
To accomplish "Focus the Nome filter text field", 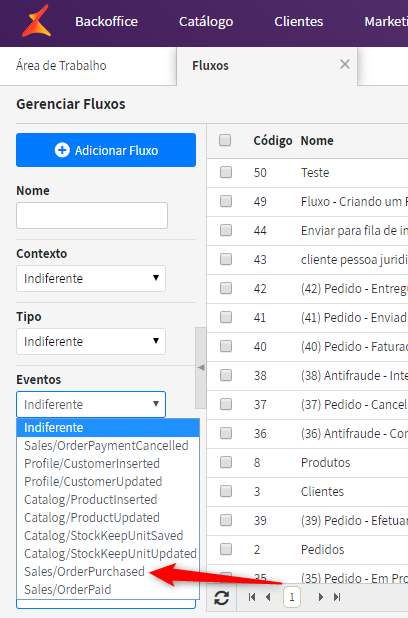I will 92,216.
